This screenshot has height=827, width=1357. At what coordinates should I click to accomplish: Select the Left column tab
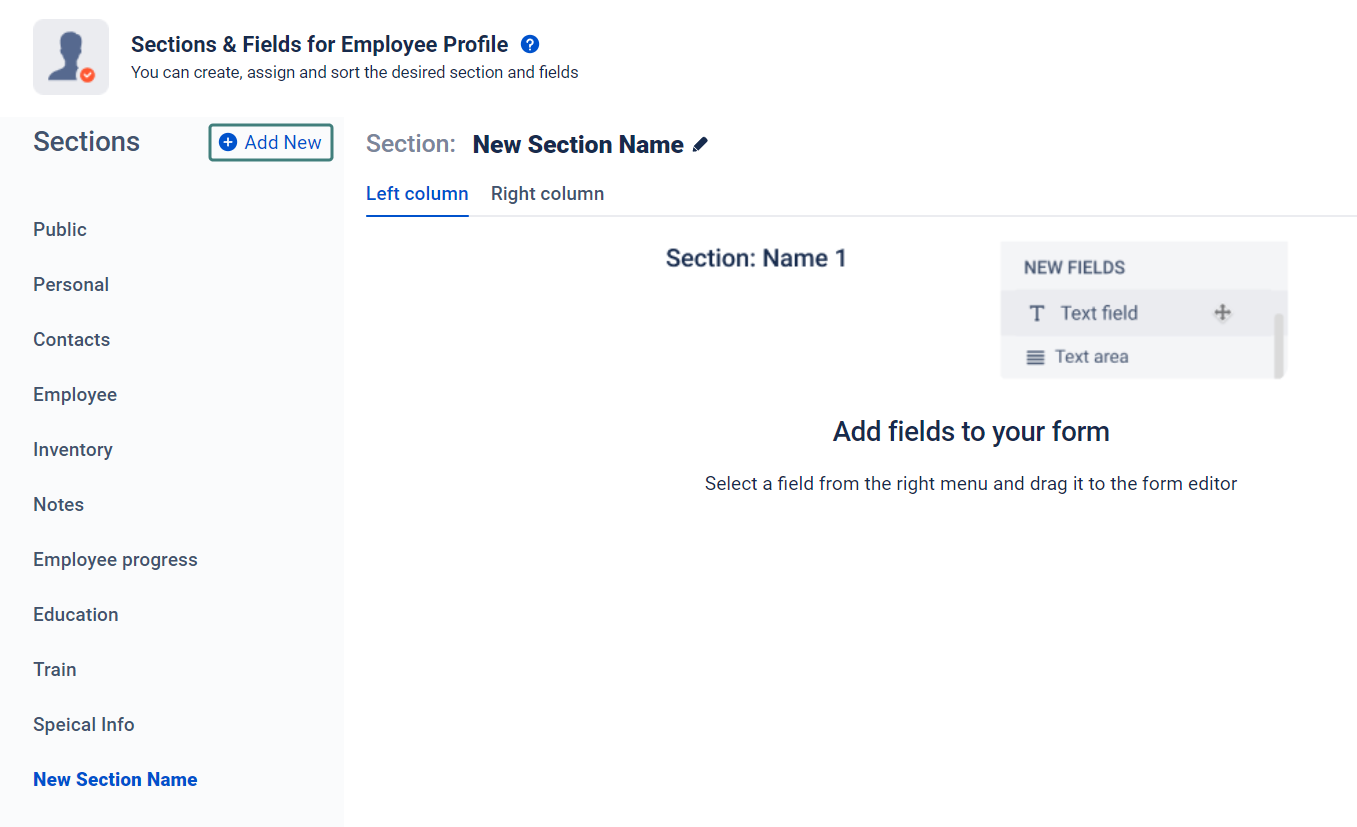417,194
